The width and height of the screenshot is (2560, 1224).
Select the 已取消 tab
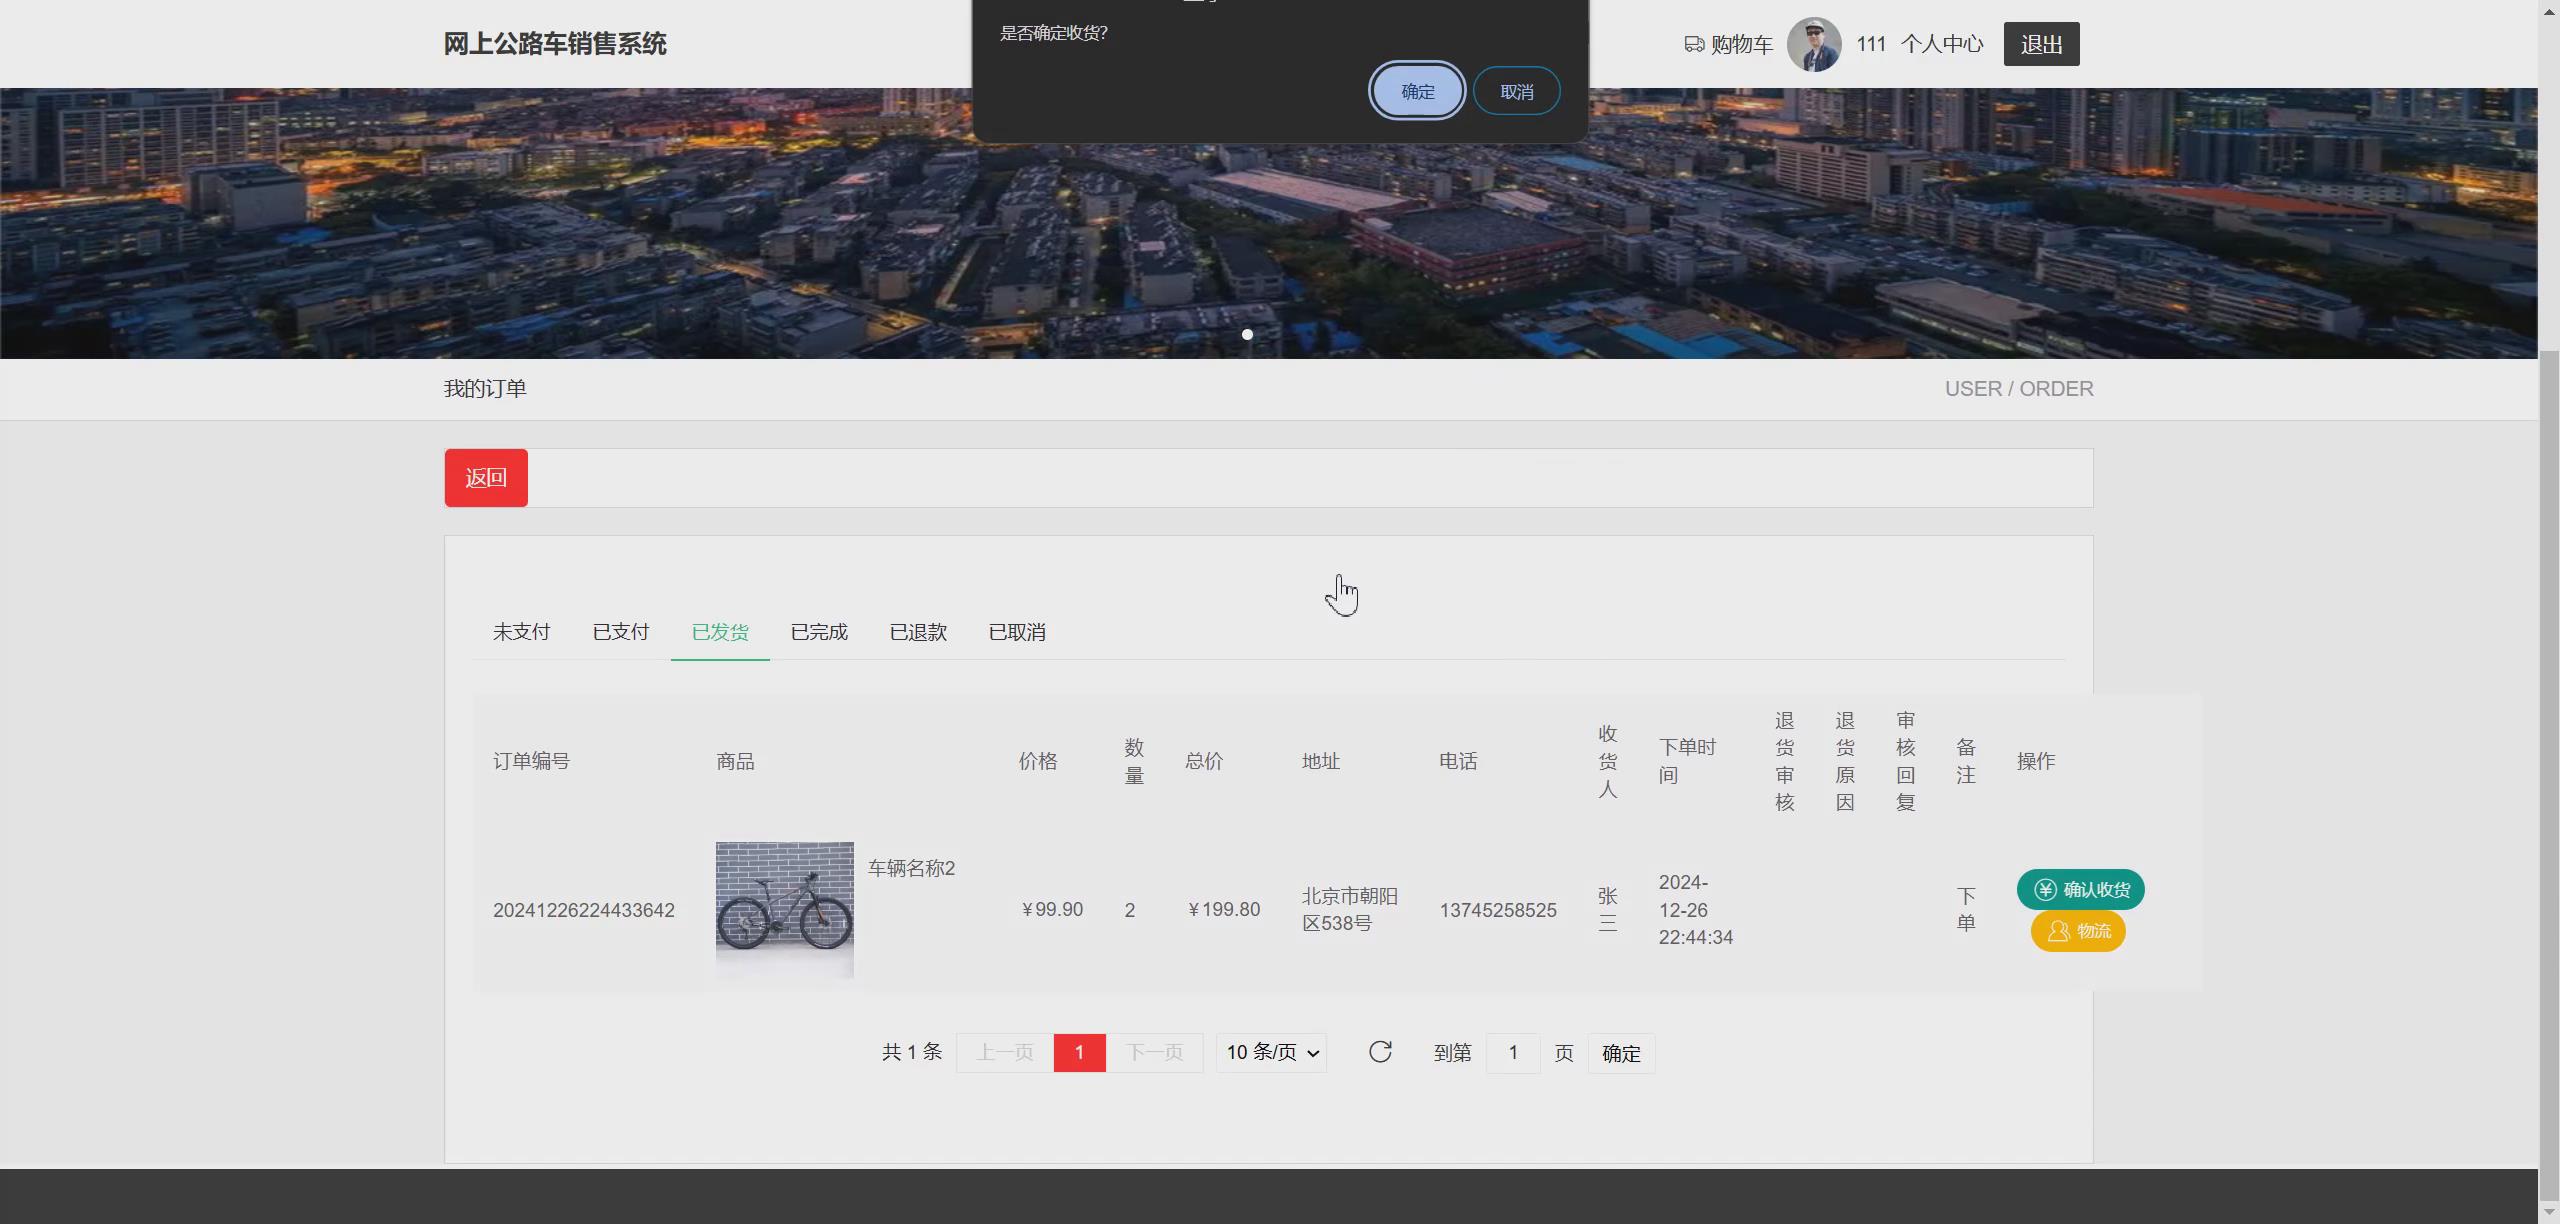[x=1017, y=632]
